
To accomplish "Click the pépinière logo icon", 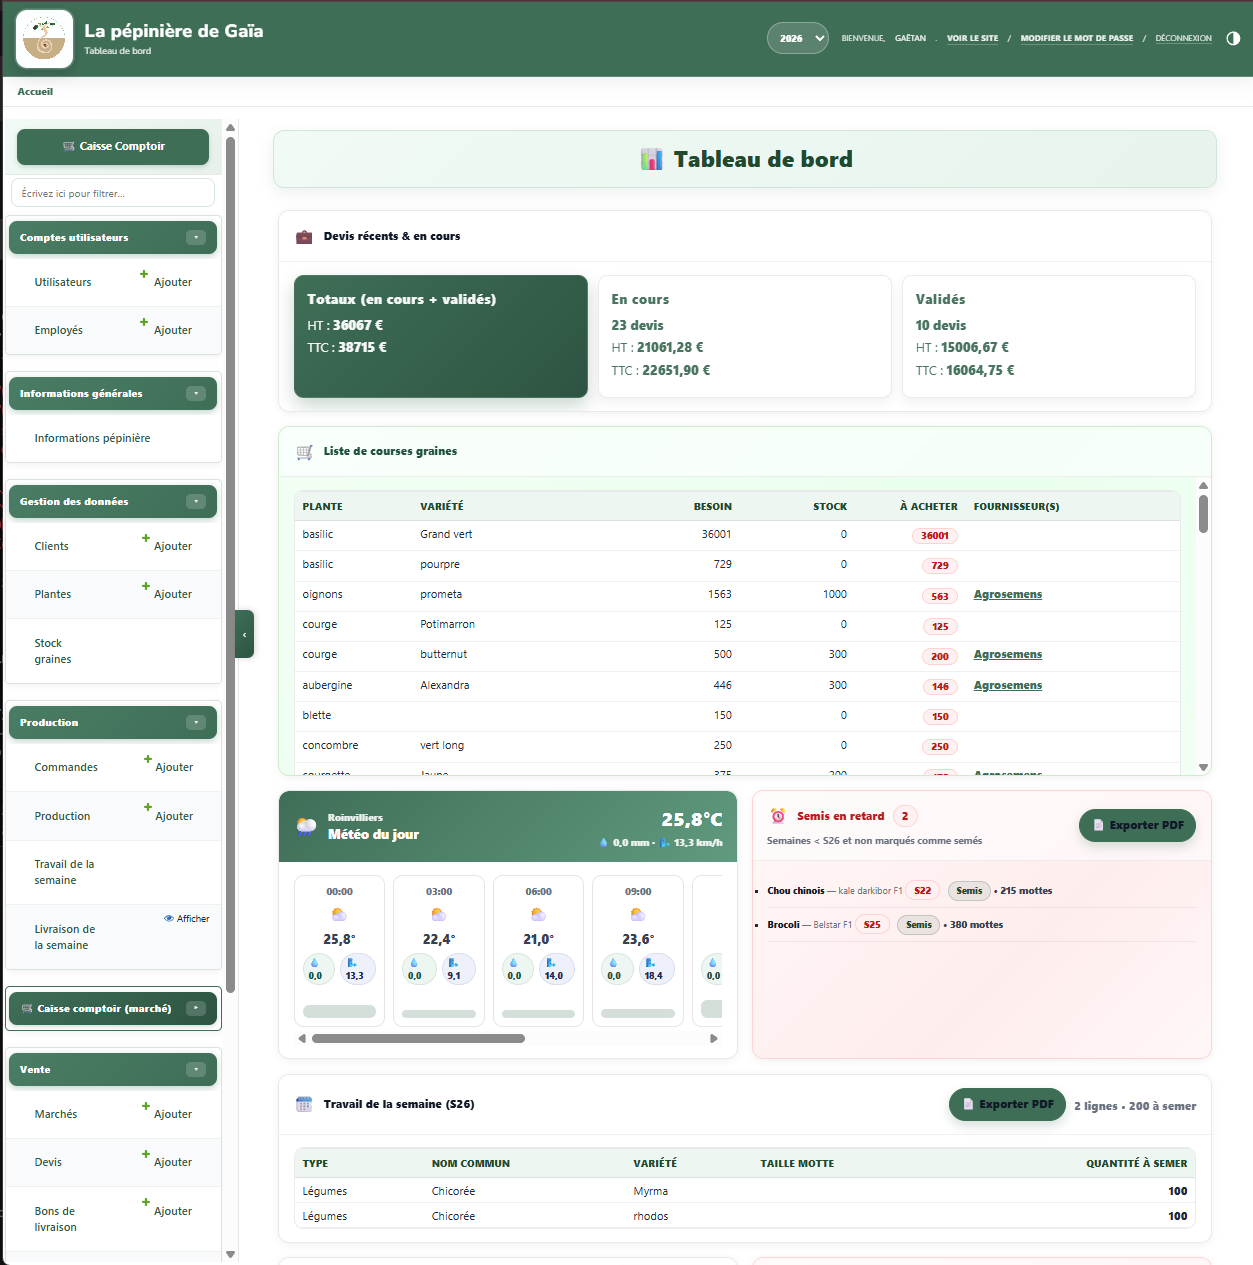I will (45, 39).
